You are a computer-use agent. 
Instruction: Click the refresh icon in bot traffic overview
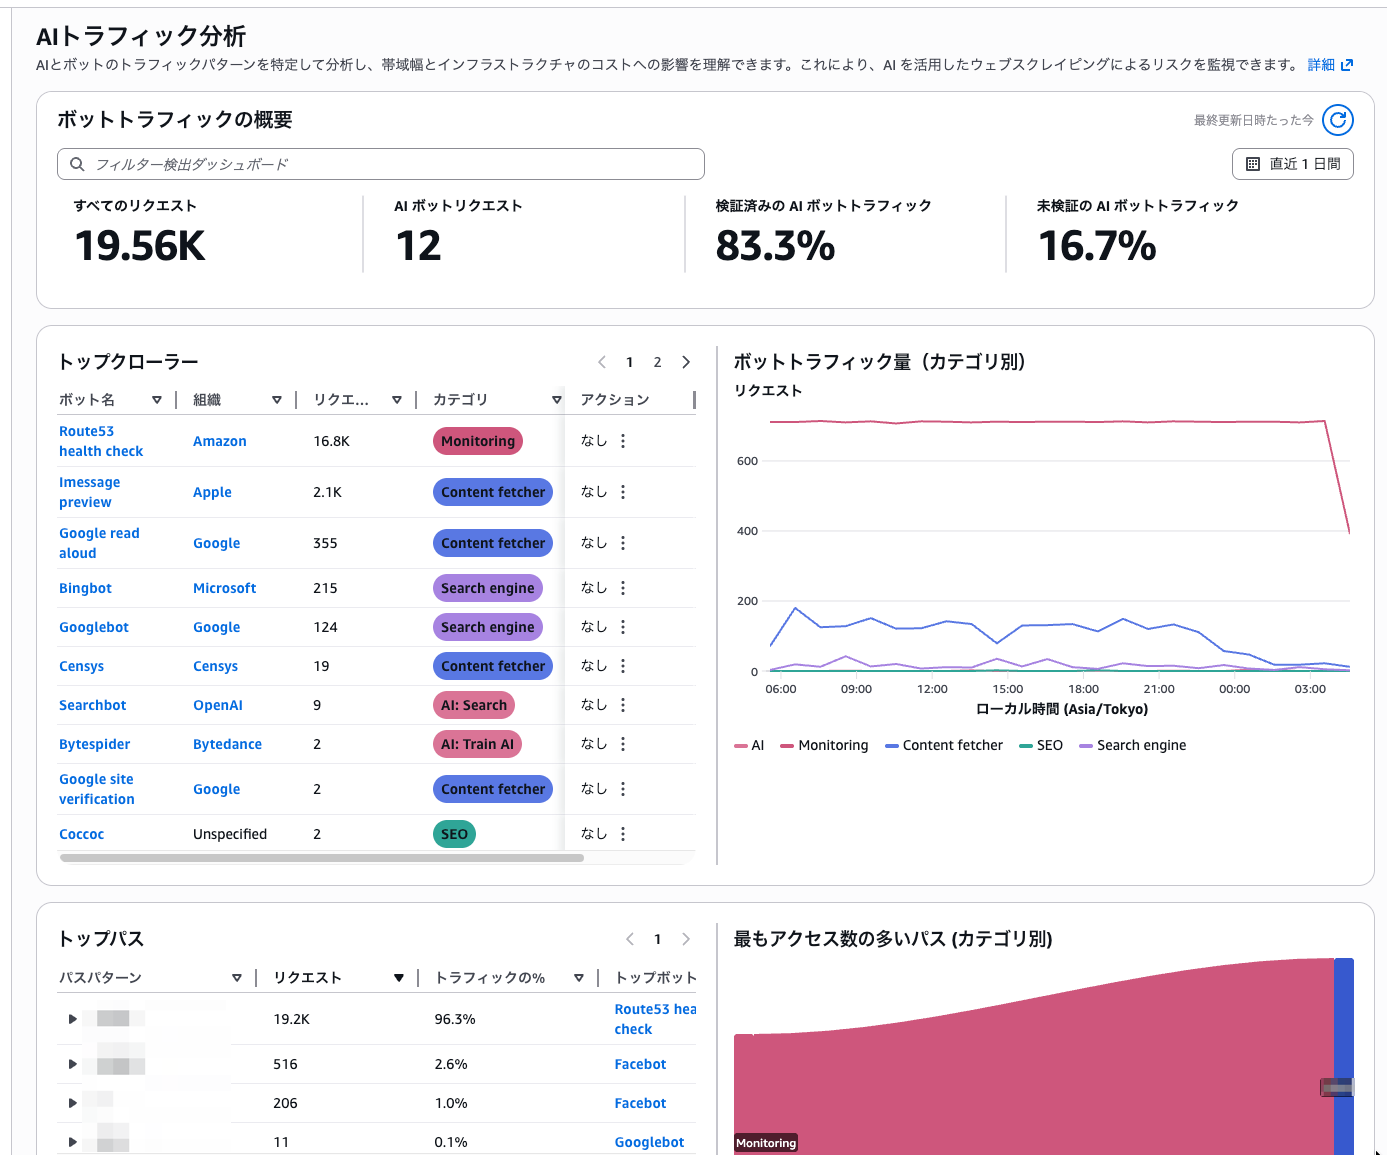pyautogui.click(x=1337, y=120)
